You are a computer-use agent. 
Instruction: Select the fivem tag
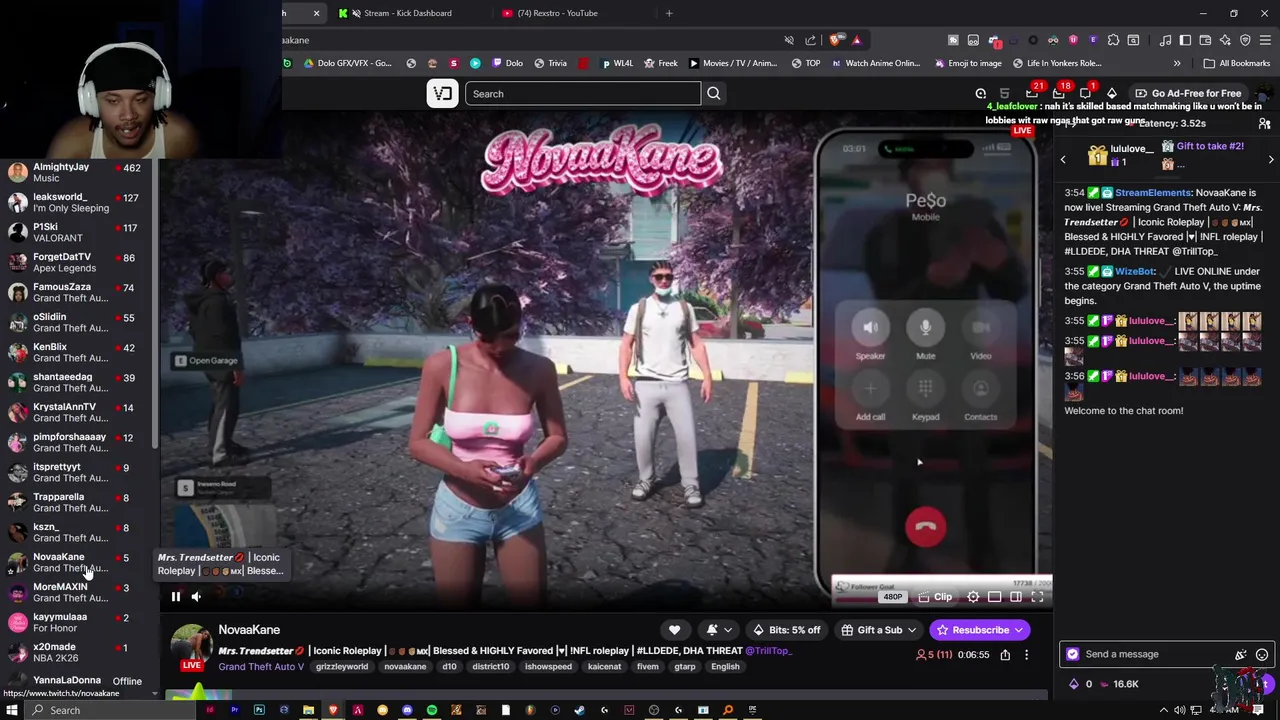point(647,667)
